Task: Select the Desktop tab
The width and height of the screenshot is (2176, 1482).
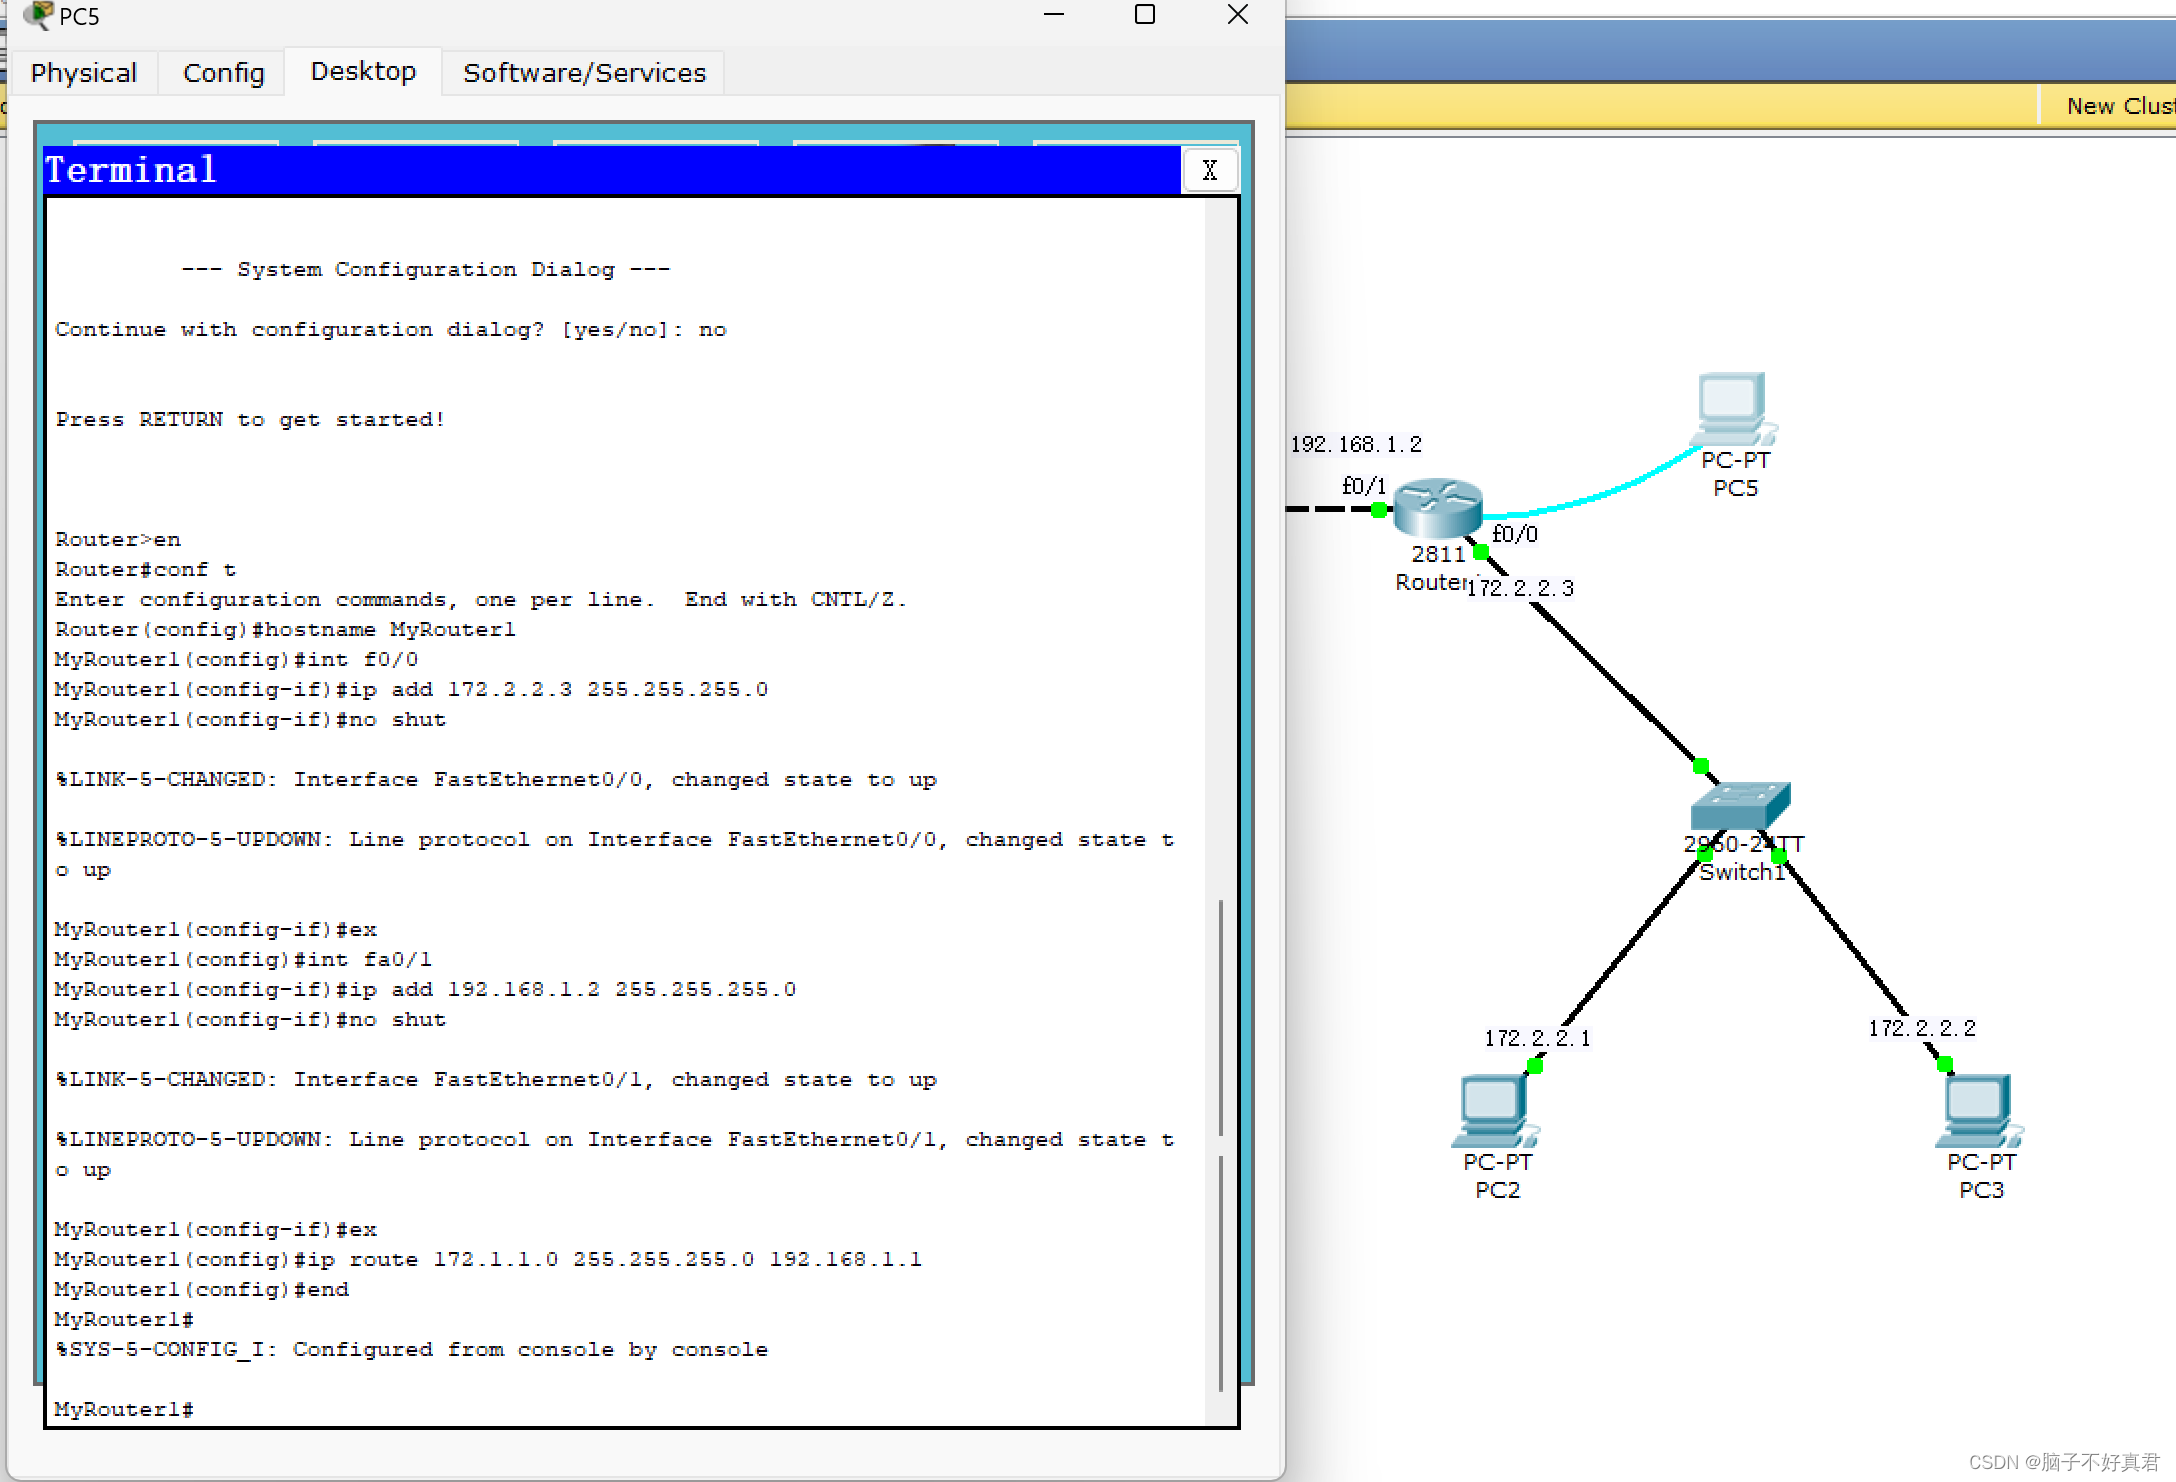Action: click(x=363, y=72)
